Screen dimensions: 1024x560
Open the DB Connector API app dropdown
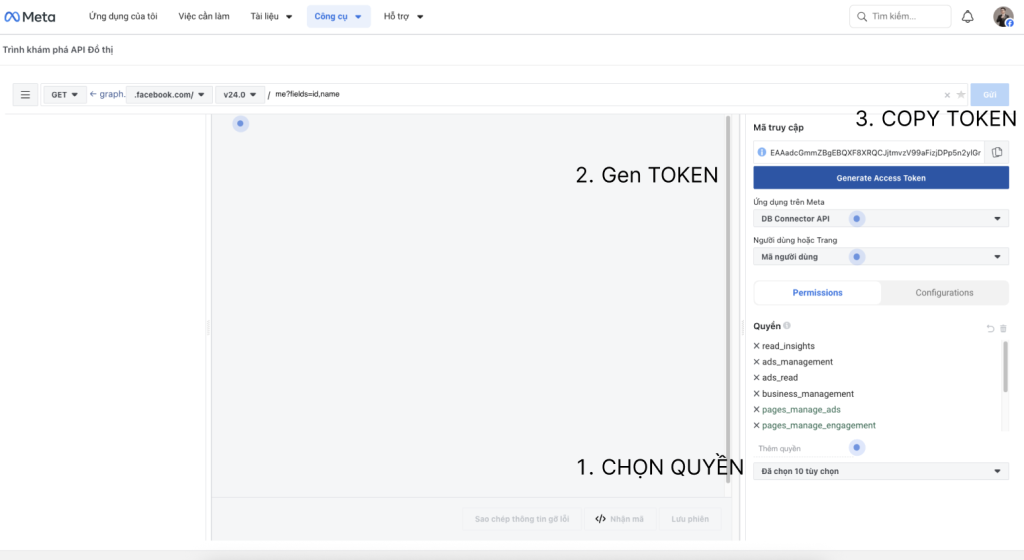click(880, 219)
